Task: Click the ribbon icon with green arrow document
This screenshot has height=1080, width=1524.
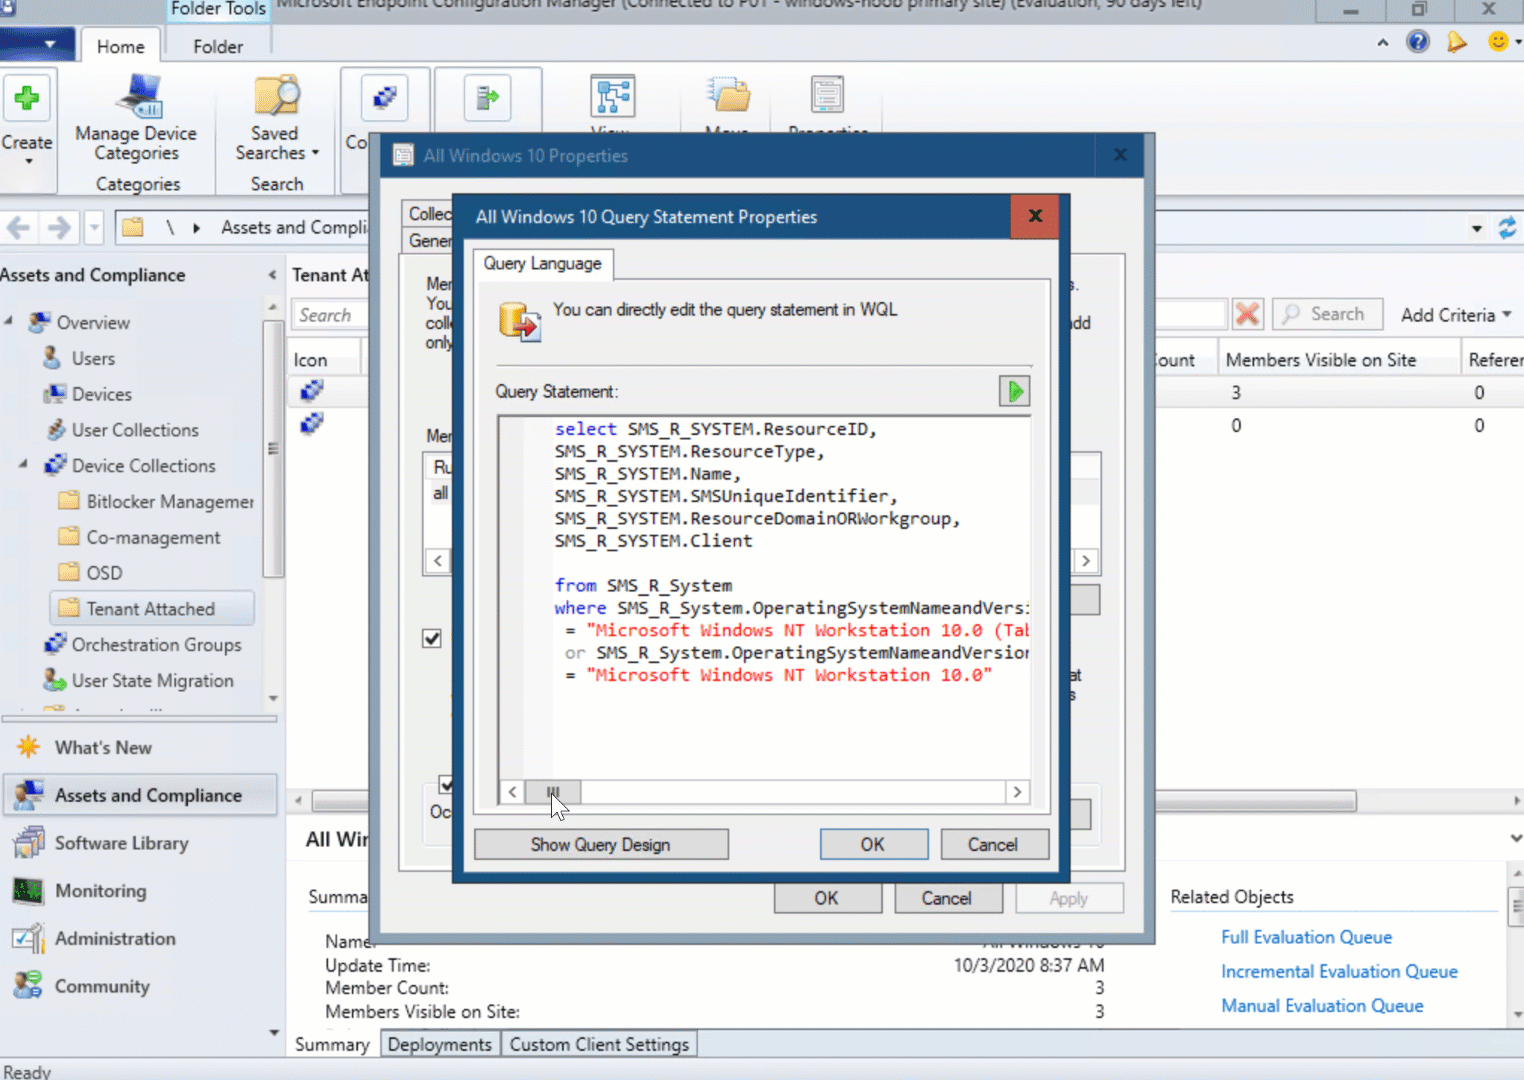Action: (488, 98)
